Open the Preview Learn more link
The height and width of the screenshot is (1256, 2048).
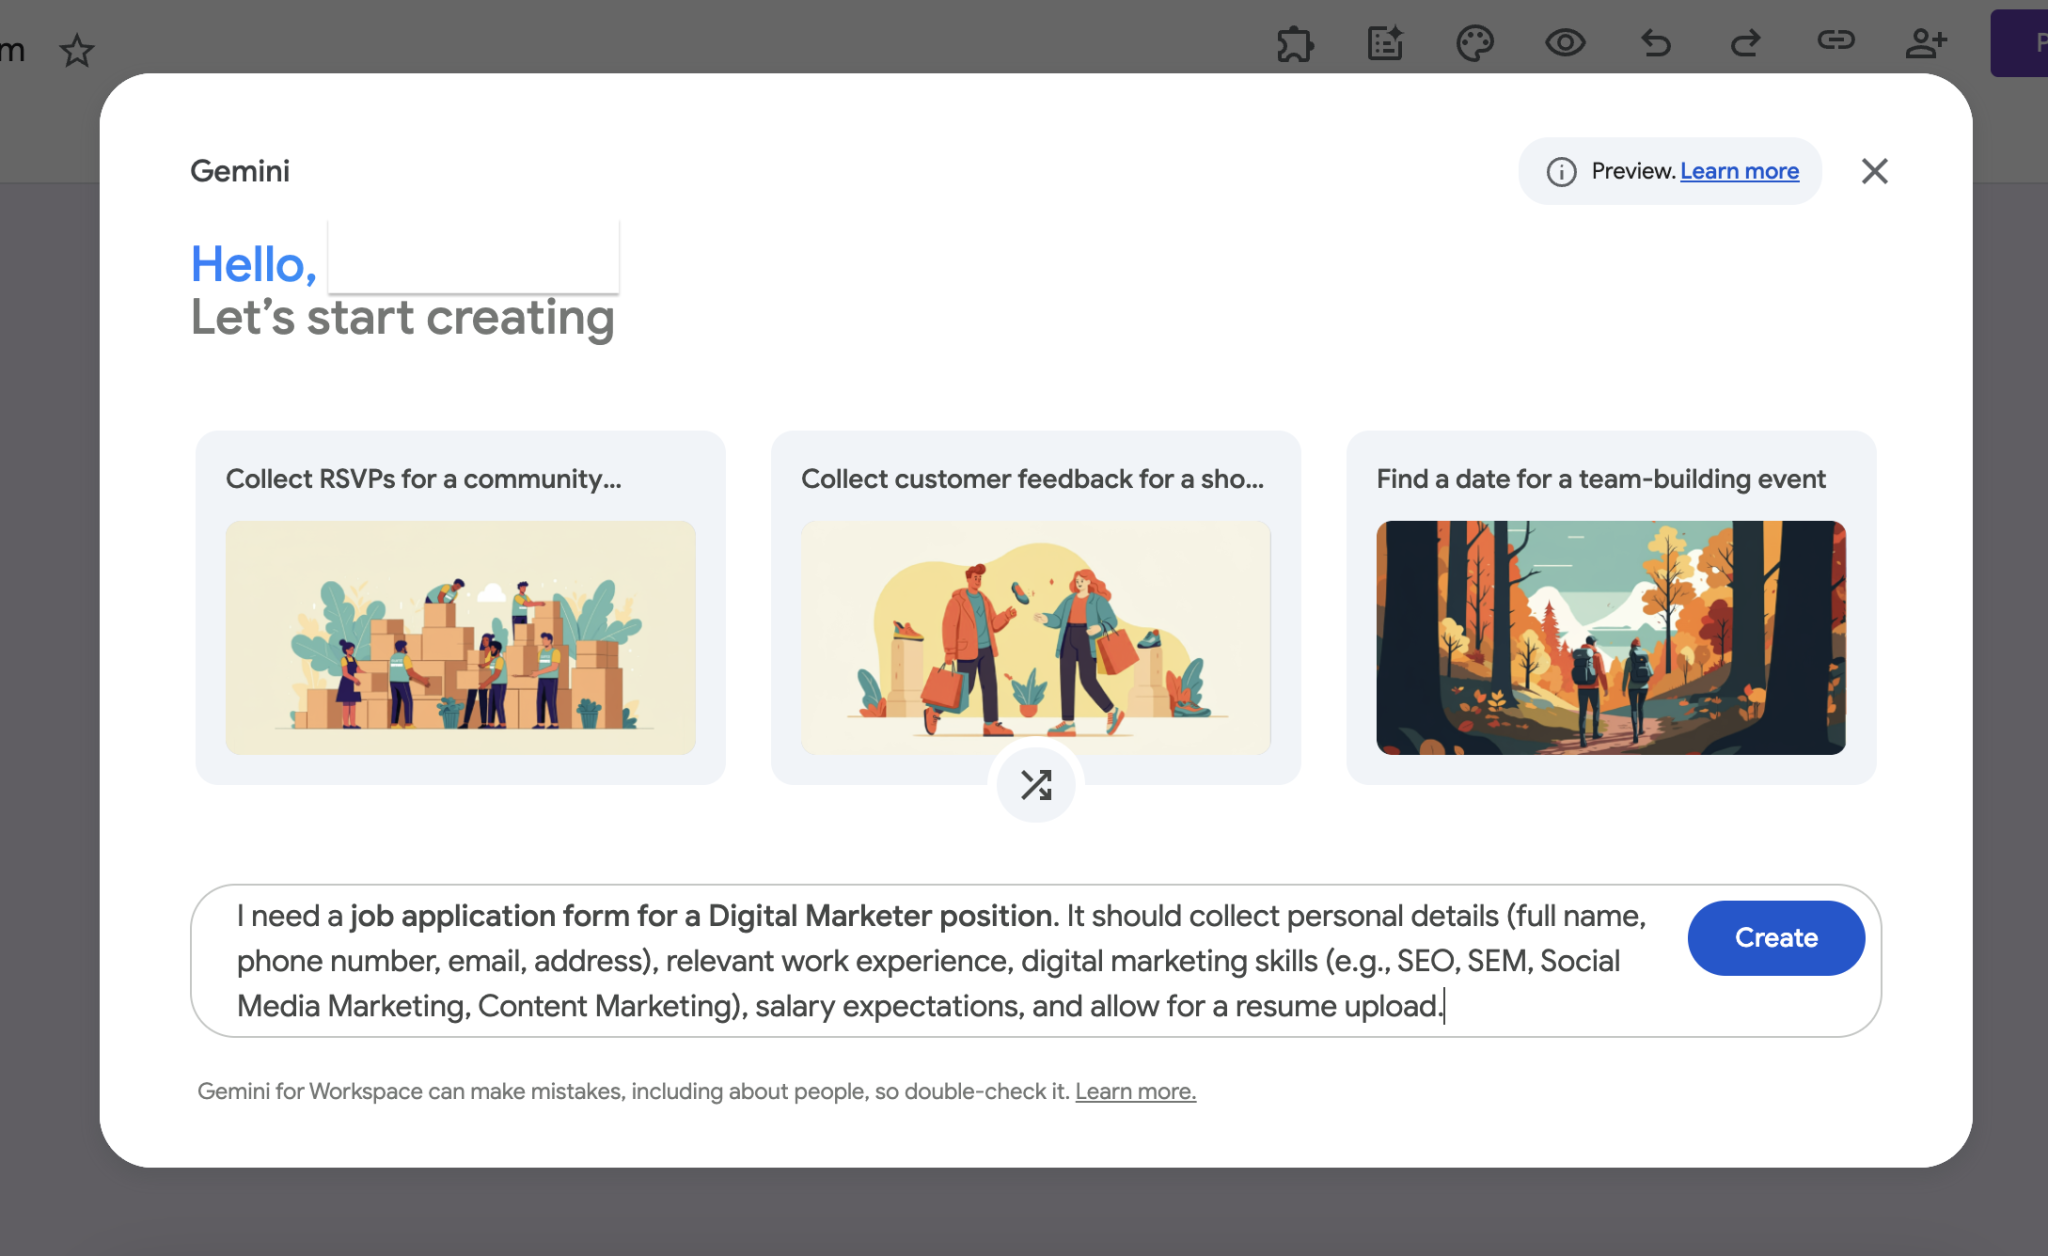click(1739, 171)
